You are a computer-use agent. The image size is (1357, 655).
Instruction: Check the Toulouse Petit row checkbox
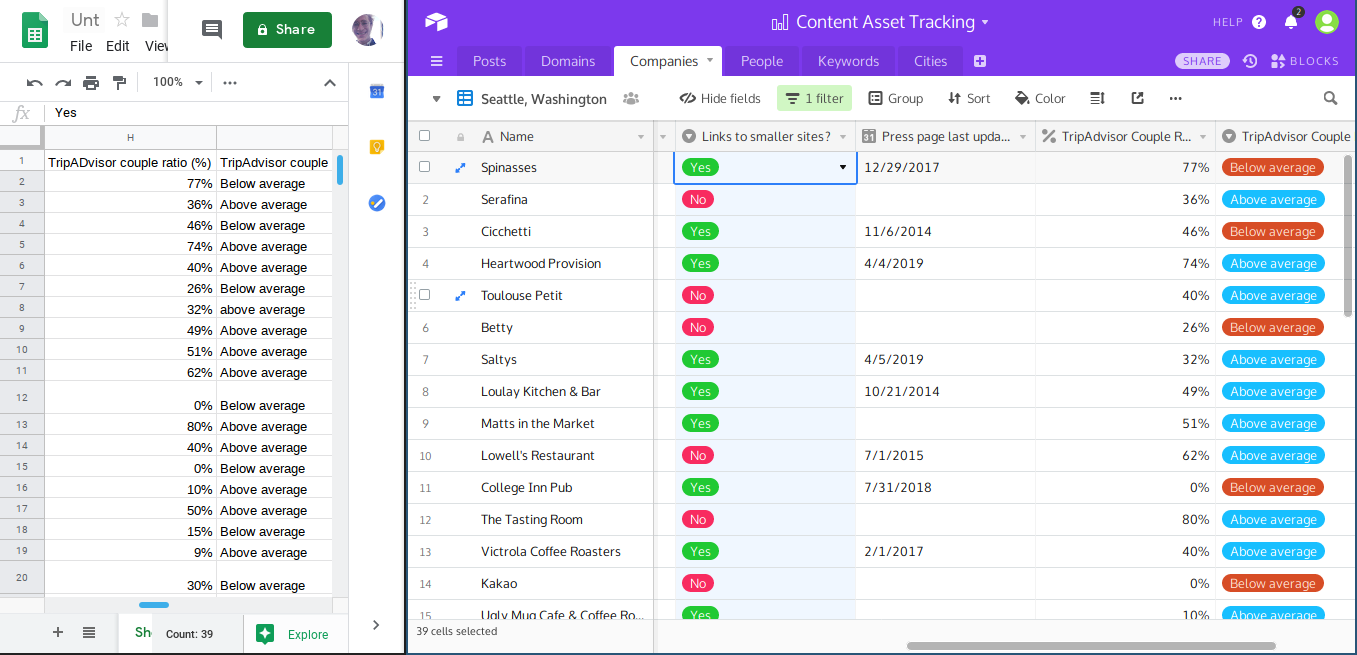tap(424, 295)
